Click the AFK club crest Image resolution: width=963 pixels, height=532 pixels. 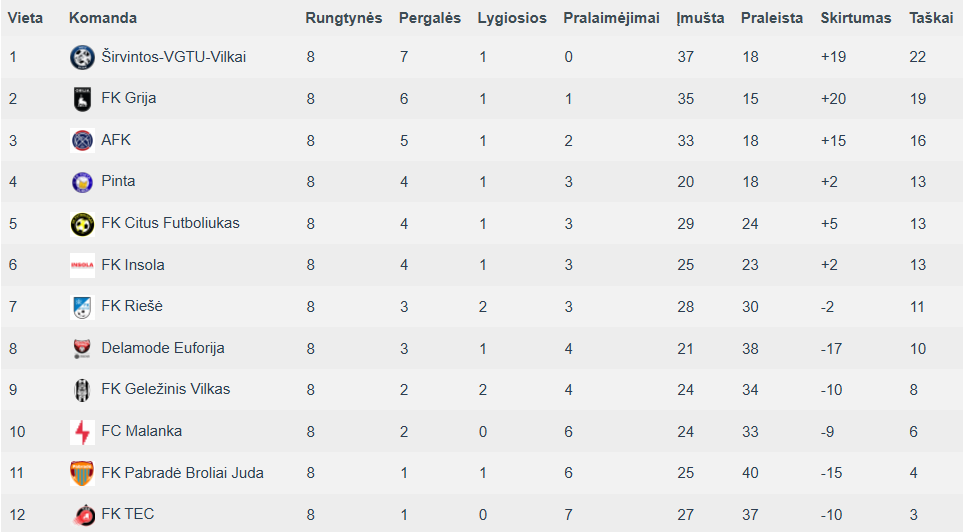pyautogui.click(x=82, y=141)
